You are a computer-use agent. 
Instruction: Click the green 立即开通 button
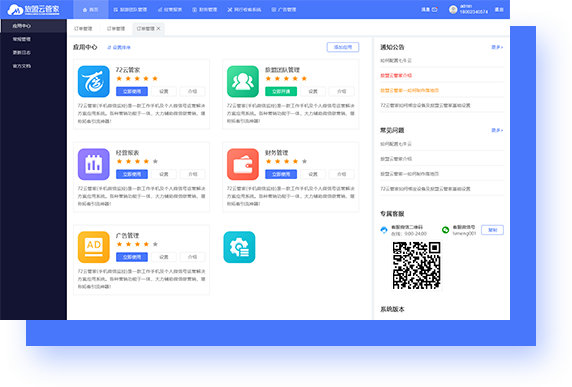click(281, 91)
